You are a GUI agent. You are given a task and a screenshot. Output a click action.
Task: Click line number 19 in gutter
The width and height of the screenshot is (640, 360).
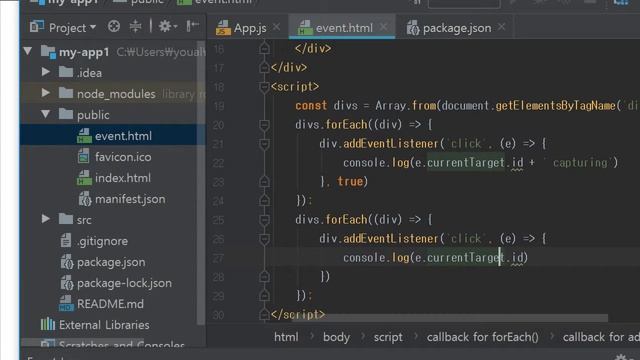219,106
